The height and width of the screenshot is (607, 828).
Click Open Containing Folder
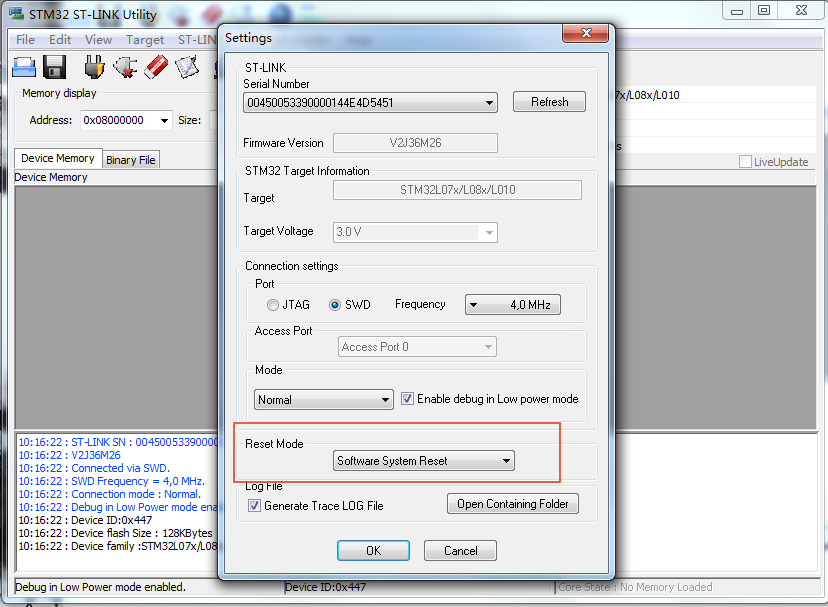click(512, 504)
